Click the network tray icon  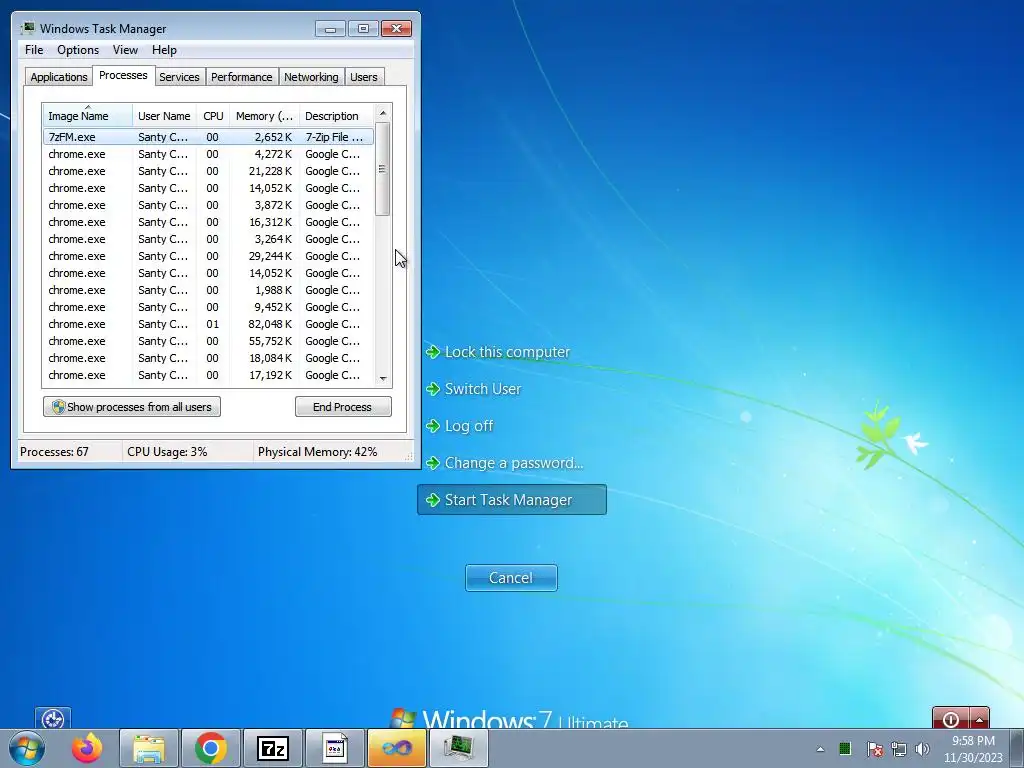coord(899,749)
